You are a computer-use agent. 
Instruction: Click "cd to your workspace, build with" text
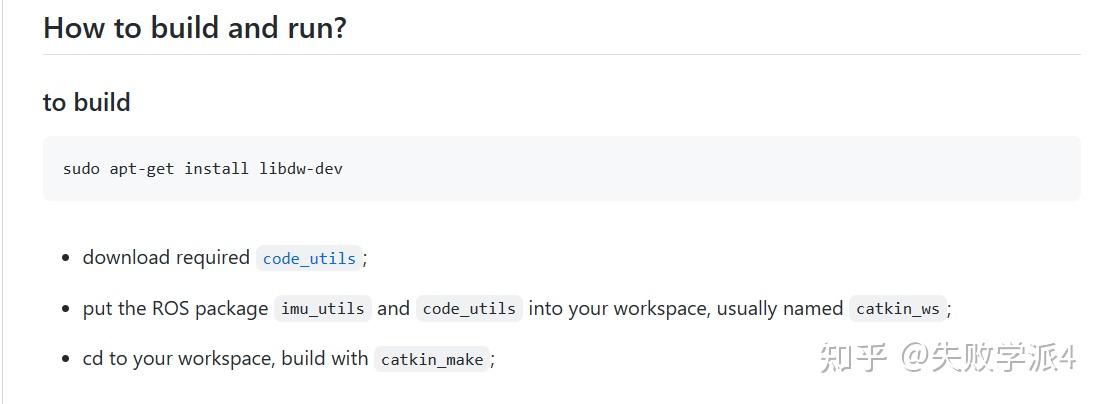pos(225,358)
